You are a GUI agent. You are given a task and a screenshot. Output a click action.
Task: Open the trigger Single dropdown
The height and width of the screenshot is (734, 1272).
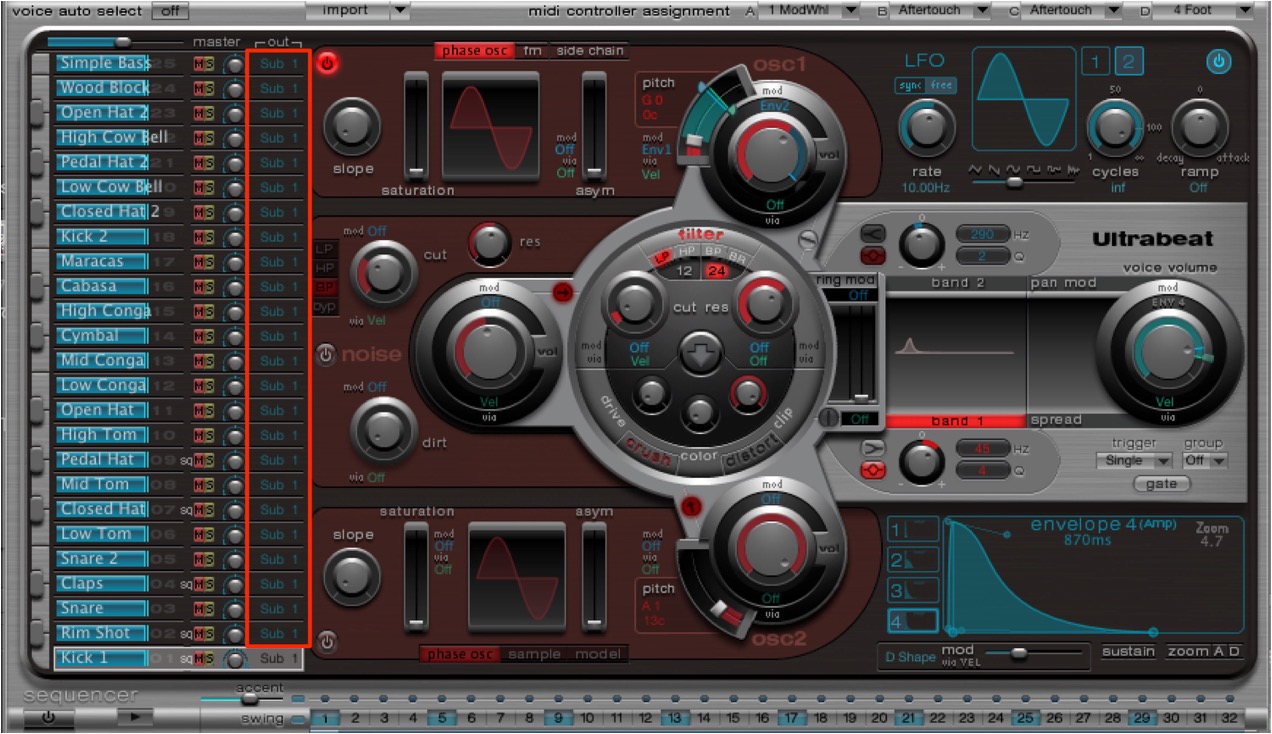coord(1134,461)
